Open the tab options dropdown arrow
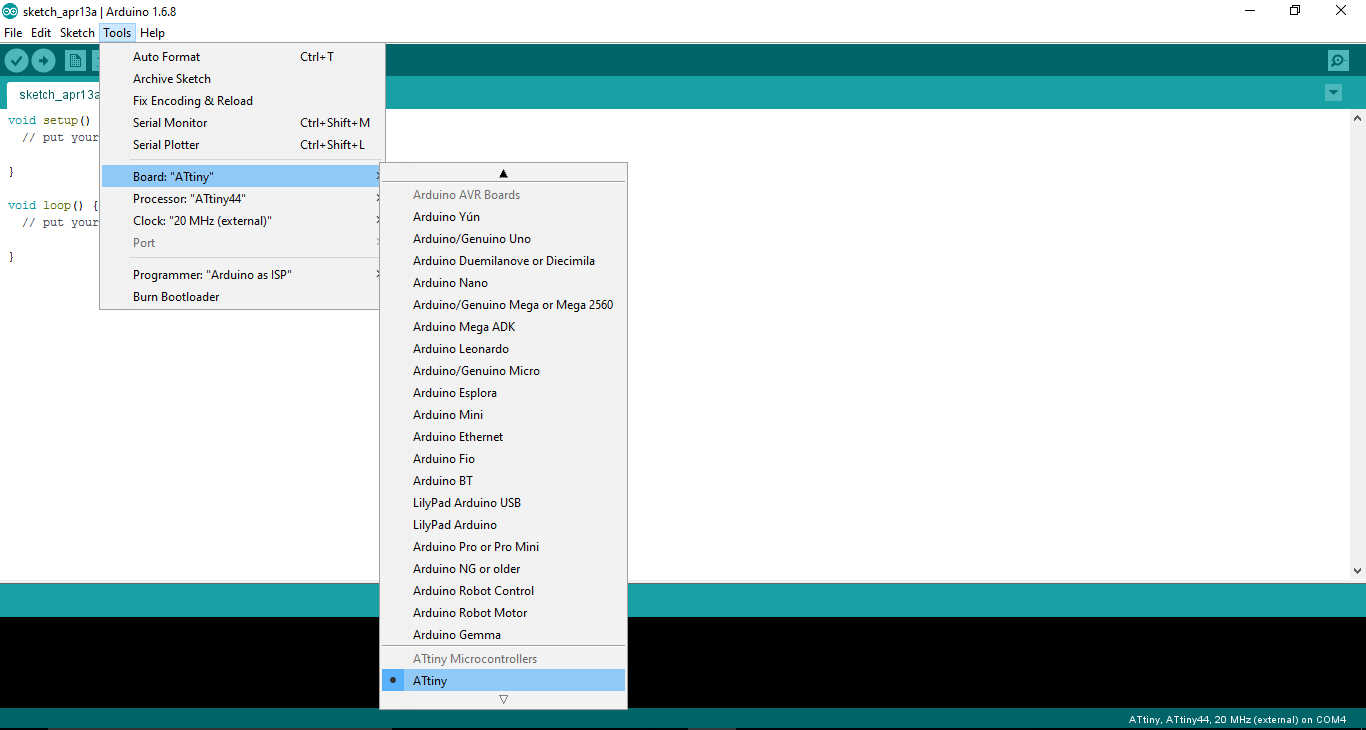Viewport: 1366px width, 730px height. (1333, 93)
